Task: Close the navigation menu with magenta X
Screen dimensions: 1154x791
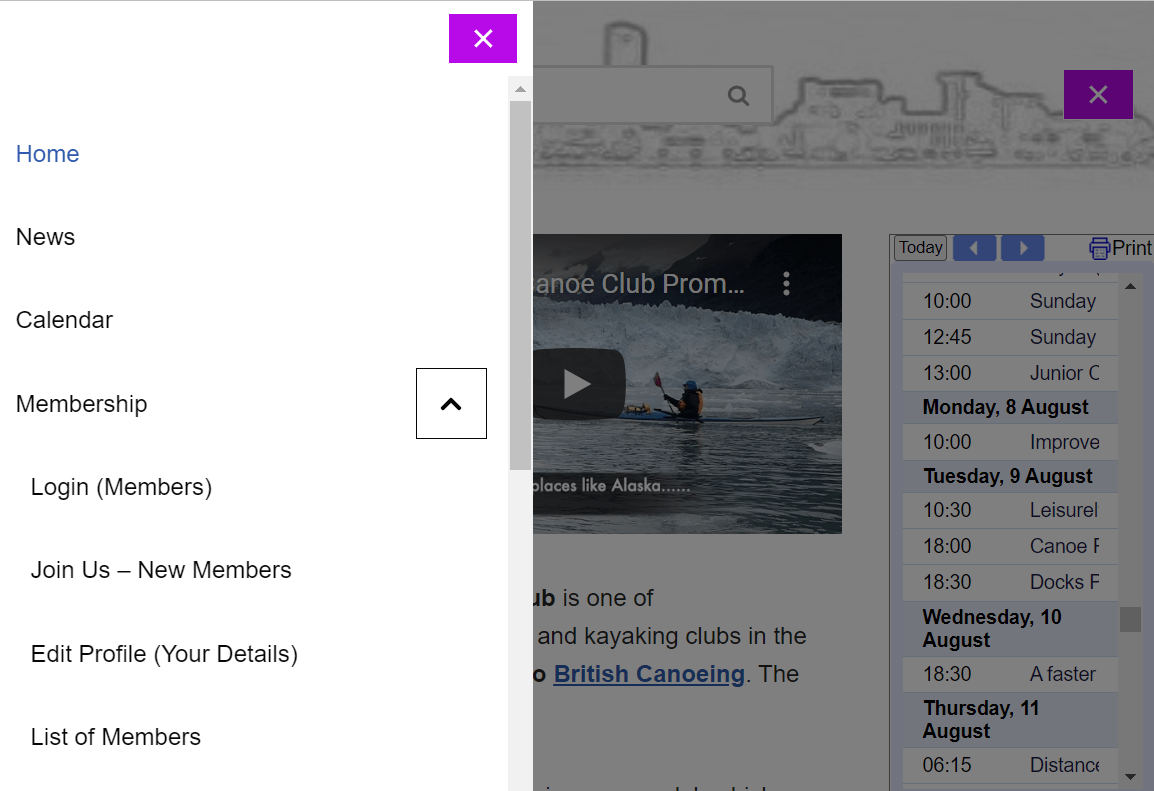Action: (x=483, y=38)
